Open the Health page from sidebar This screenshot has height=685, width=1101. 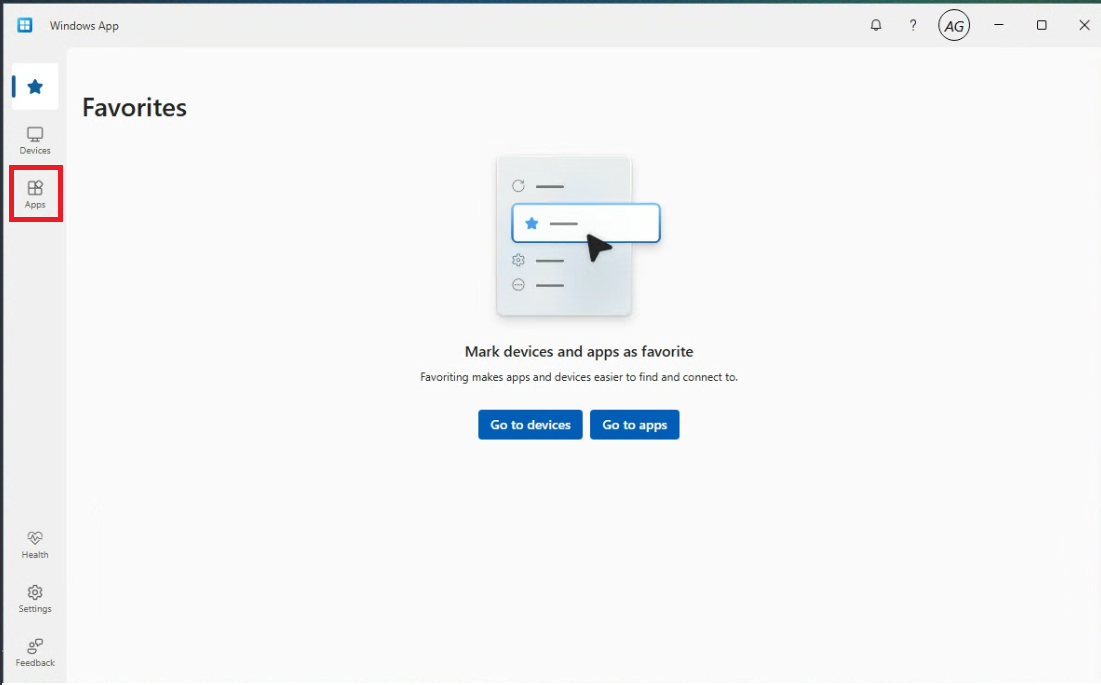pyautogui.click(x=35, y=545)
